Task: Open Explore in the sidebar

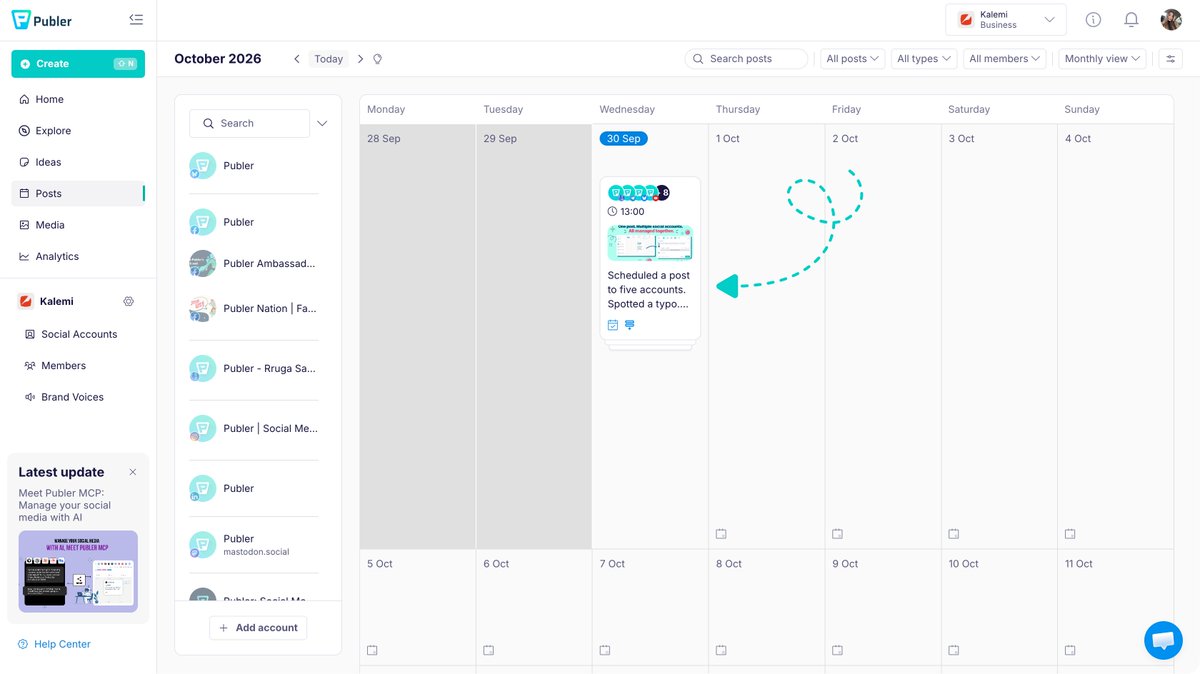Action: click(x=78, y=131)
